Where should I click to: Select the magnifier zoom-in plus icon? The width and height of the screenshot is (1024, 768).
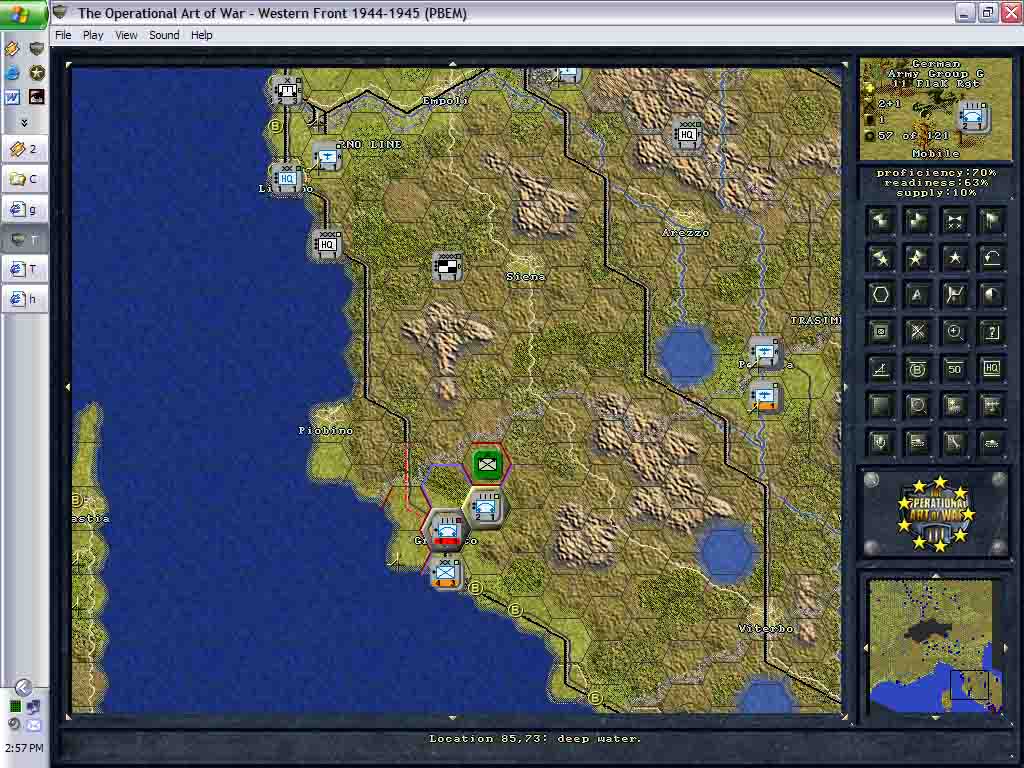(x=954, y=332)
